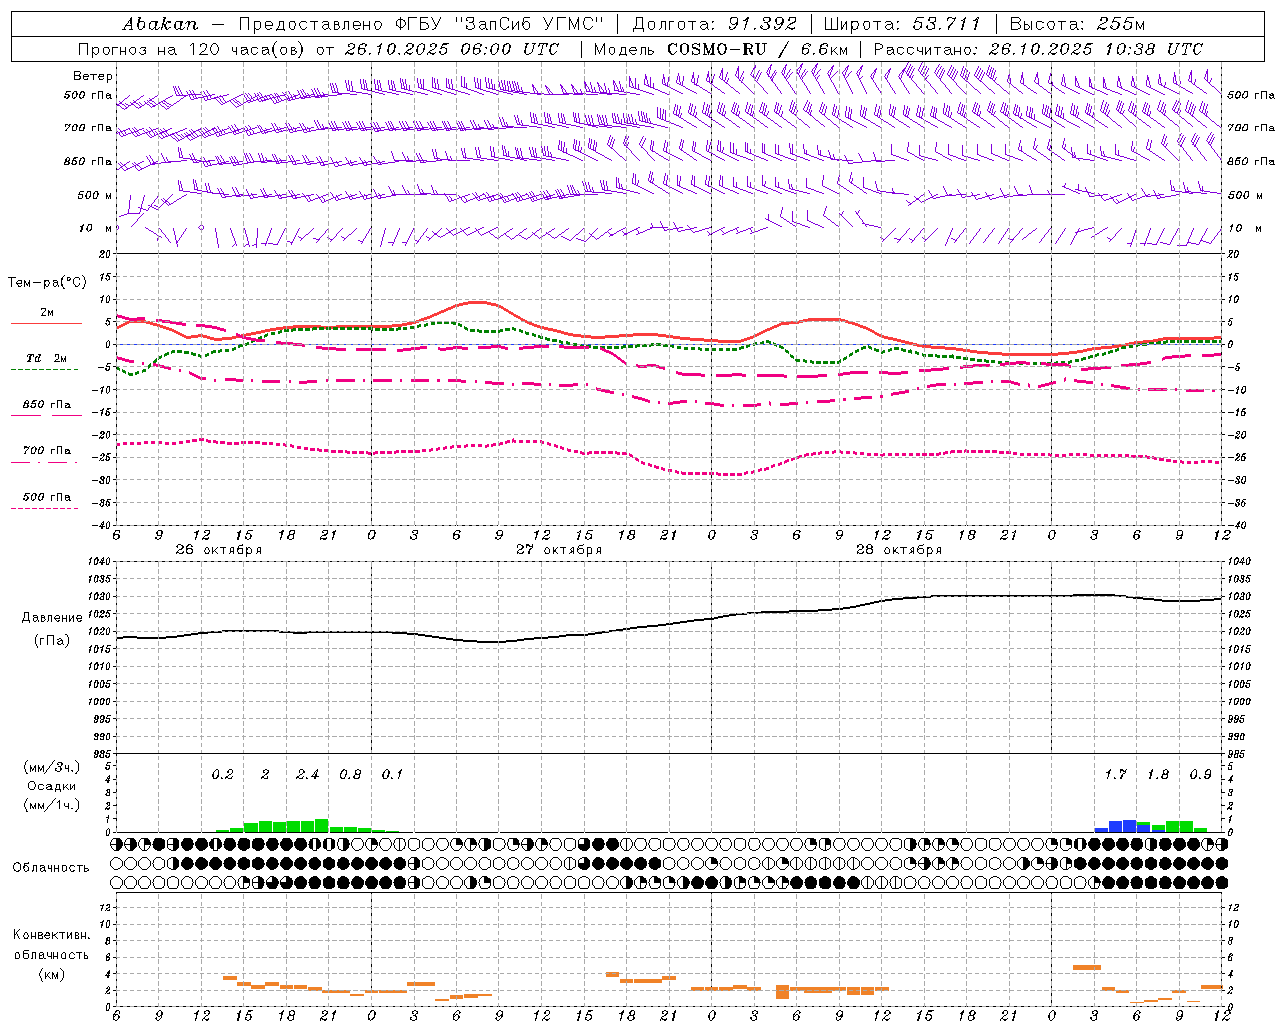Click the 1.7 precipitation amount
Screen dimensions: 1280x1024
(1115, 775)
